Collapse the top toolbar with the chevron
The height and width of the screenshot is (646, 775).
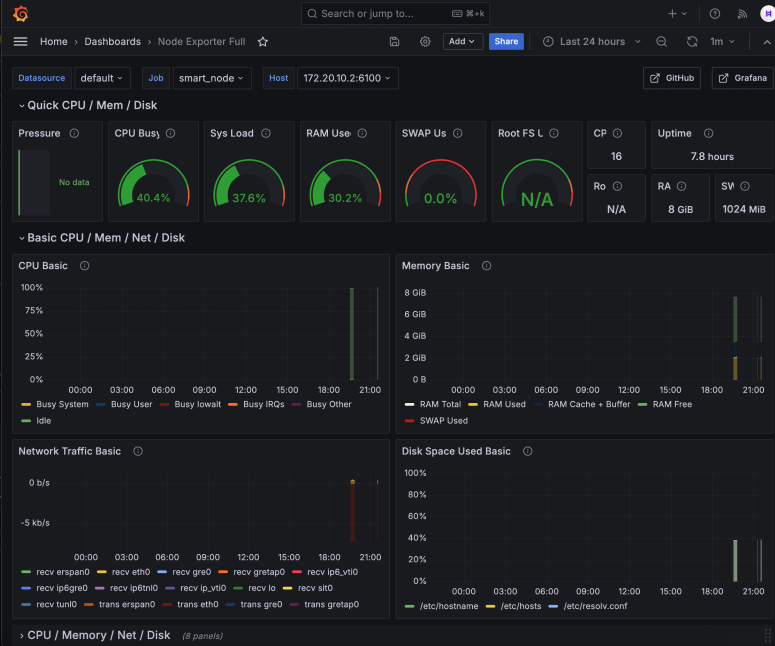click(x=767, y=42)
